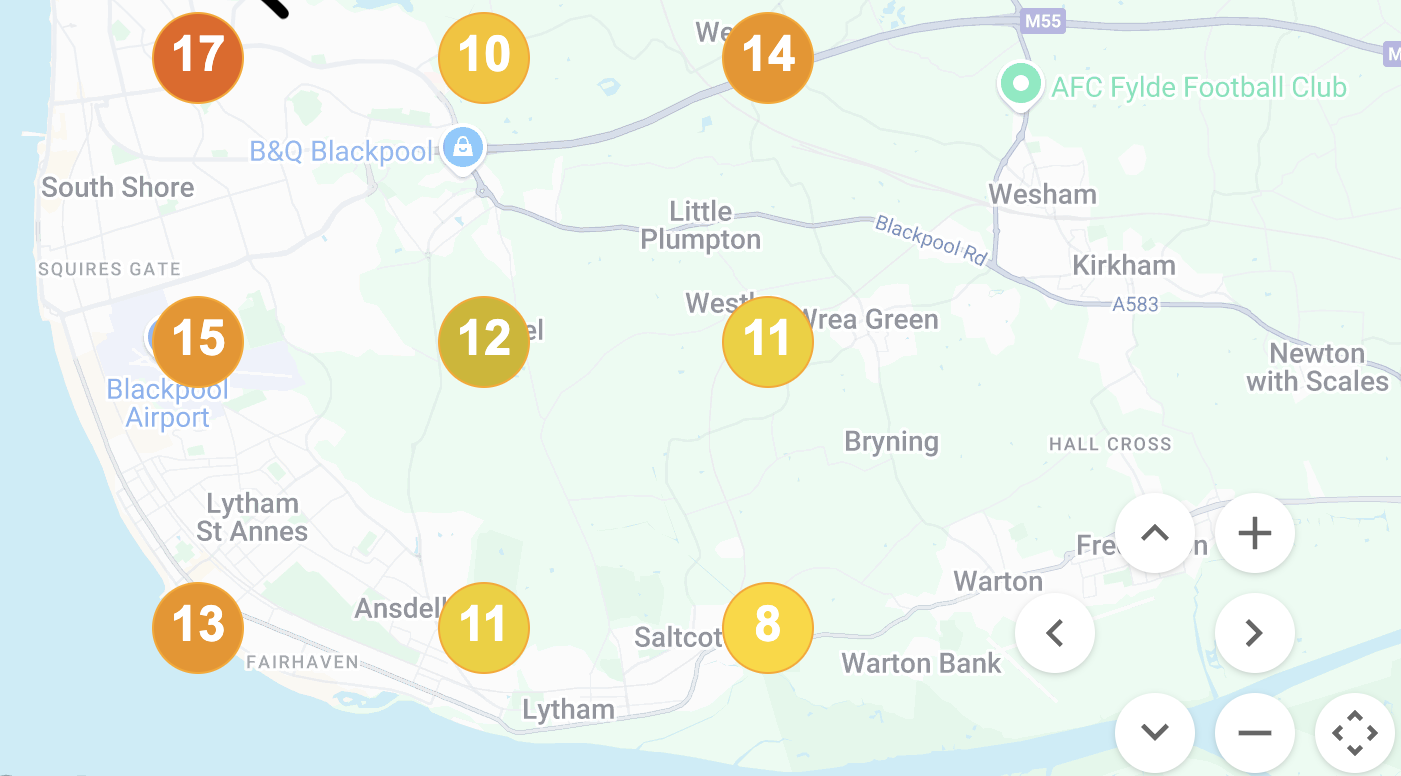
Task: Pan the map right with arrow
Action: [1254, 633]
